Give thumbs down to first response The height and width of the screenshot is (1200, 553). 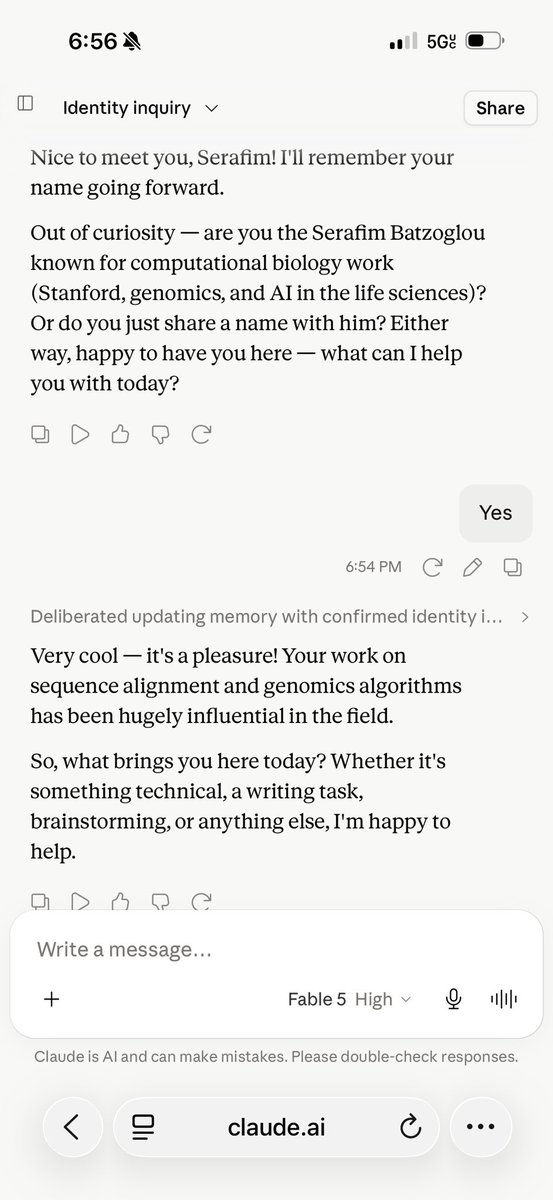pos(161,434)
